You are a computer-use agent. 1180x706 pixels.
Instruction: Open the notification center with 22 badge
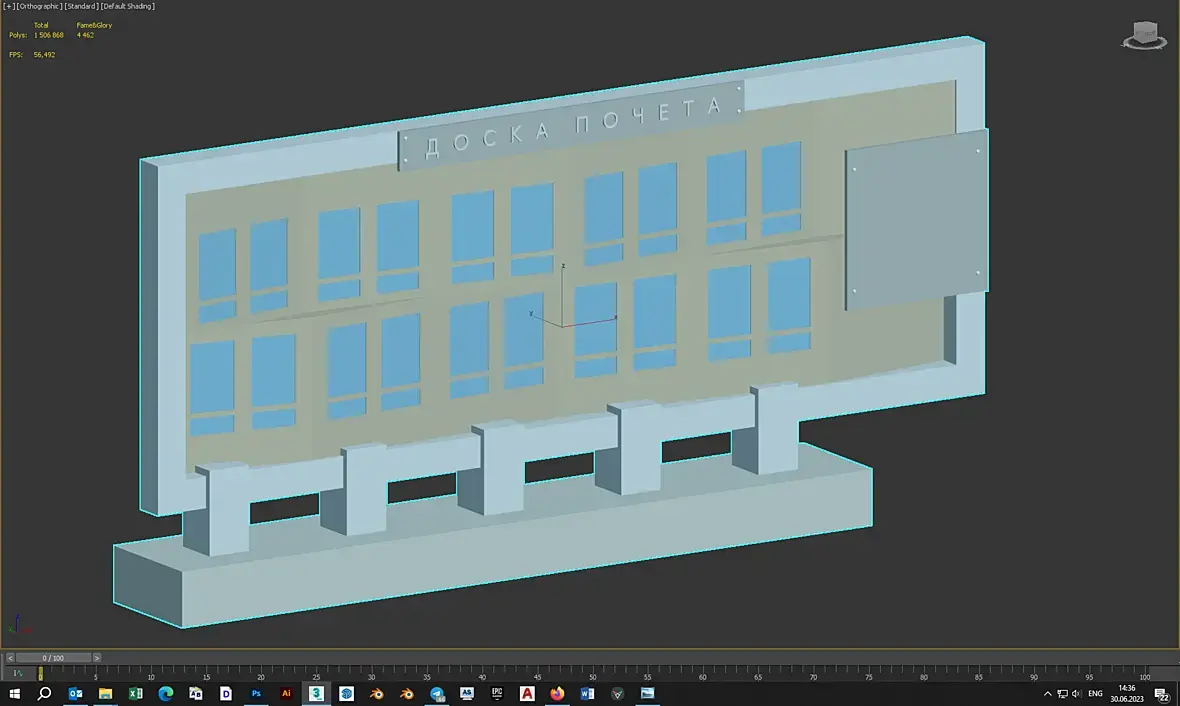[1162, 694]
